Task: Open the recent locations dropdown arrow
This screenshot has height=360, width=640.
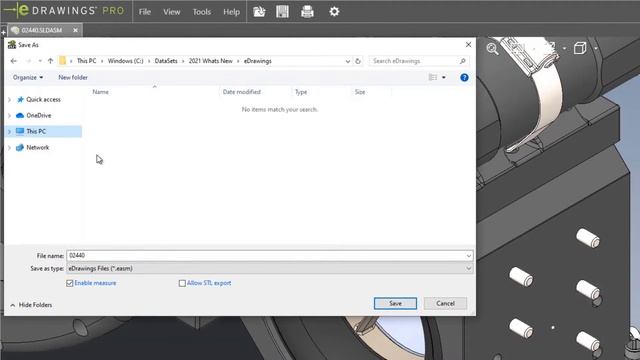Action: click(x=40, y=61)
